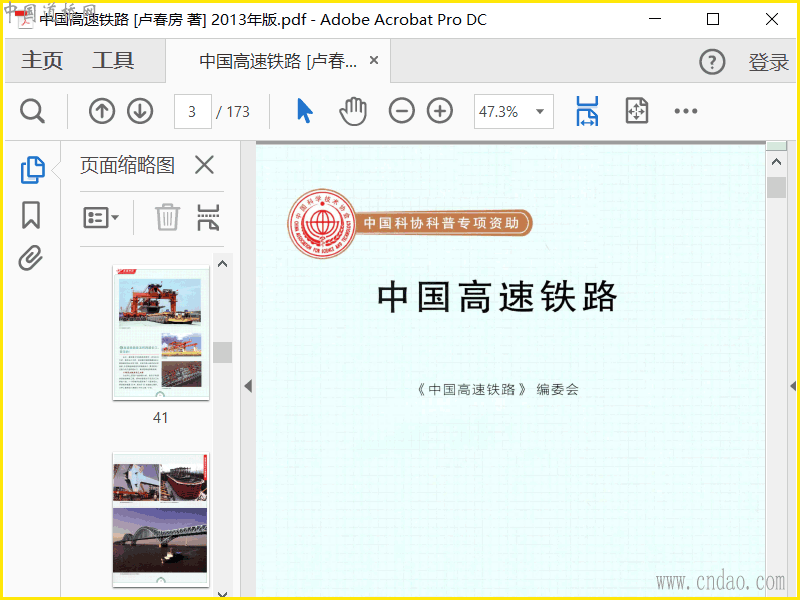
Task: Close the 页面缩略图 panel
Action: [x=204, y=165]
